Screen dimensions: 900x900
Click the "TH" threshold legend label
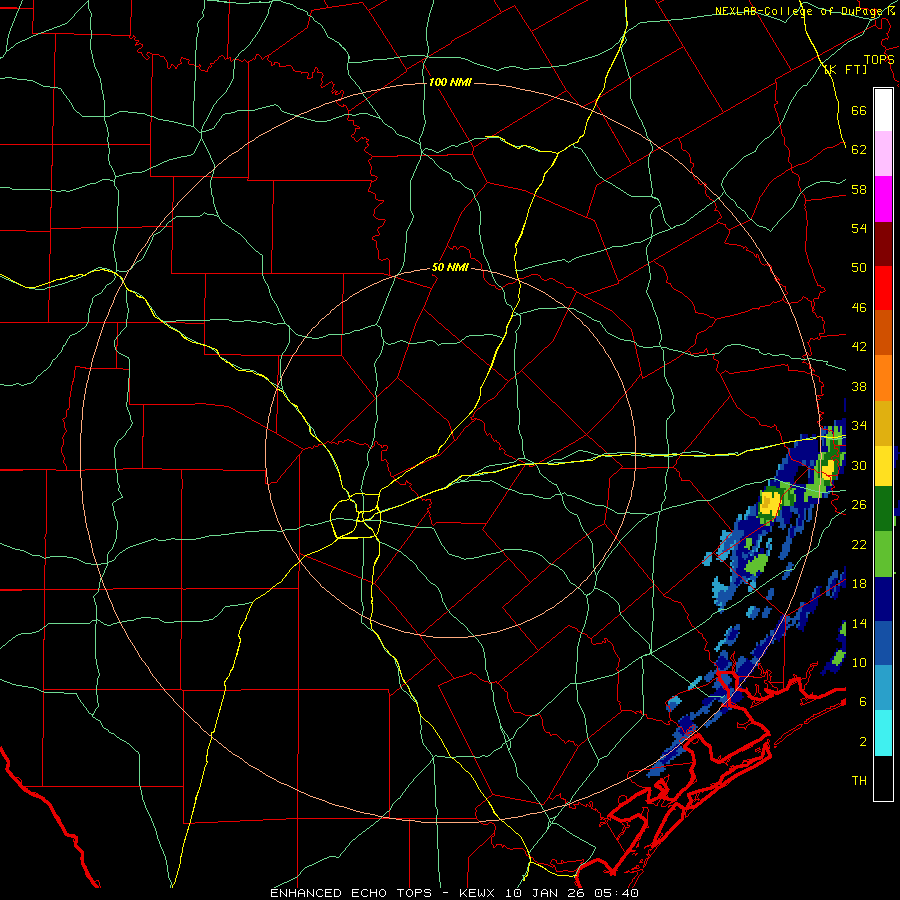tap(859, 781)
